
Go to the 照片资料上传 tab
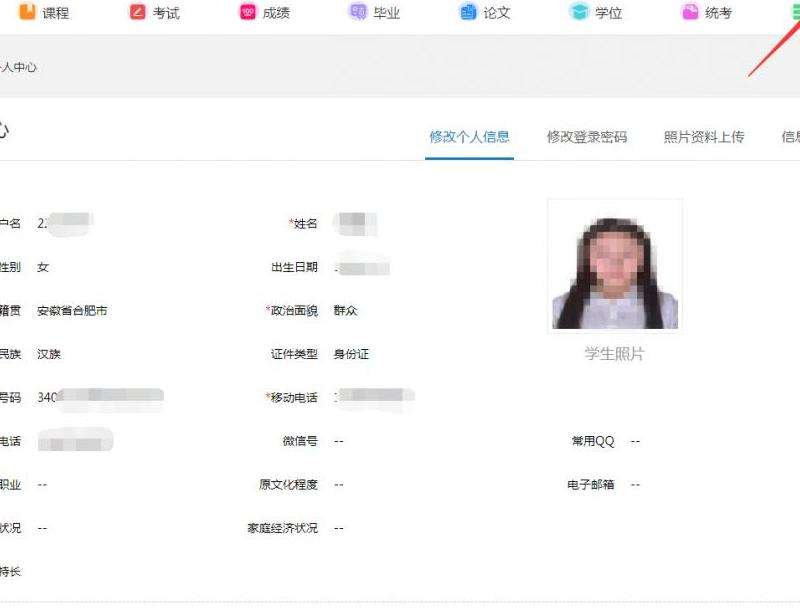704,137
